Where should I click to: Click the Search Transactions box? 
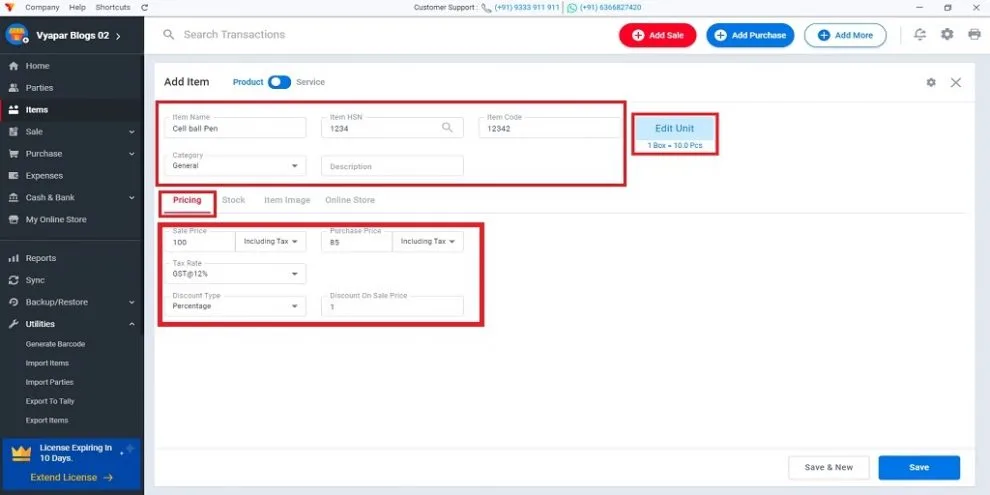[x=234, y=35]
